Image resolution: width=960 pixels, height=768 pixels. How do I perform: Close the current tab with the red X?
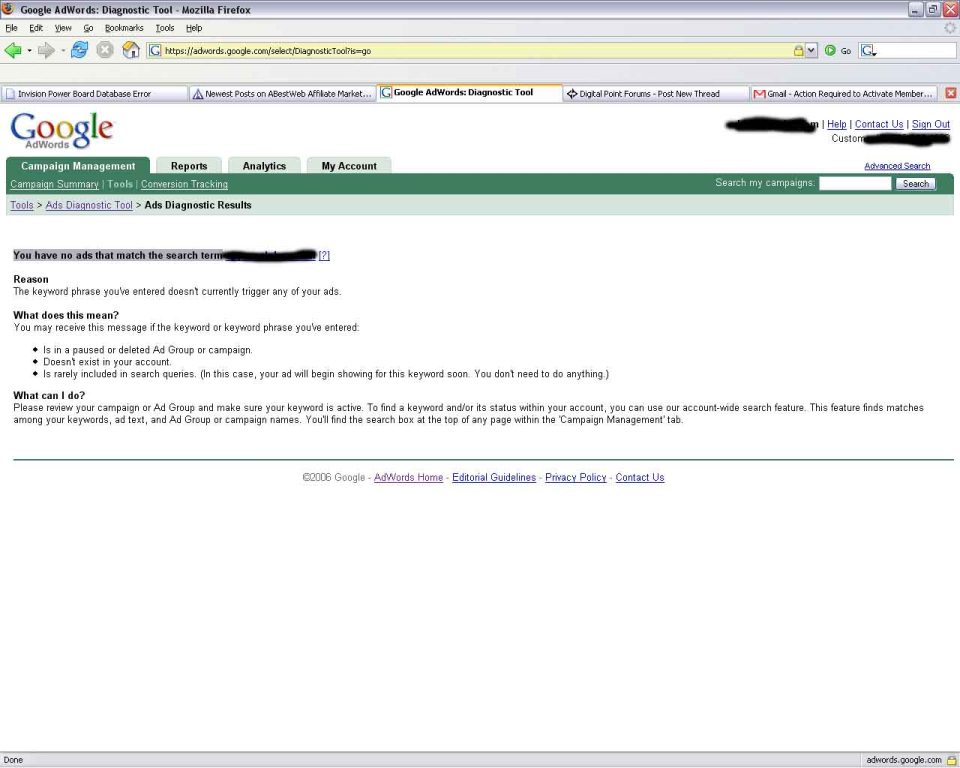[x=950, y=93]
